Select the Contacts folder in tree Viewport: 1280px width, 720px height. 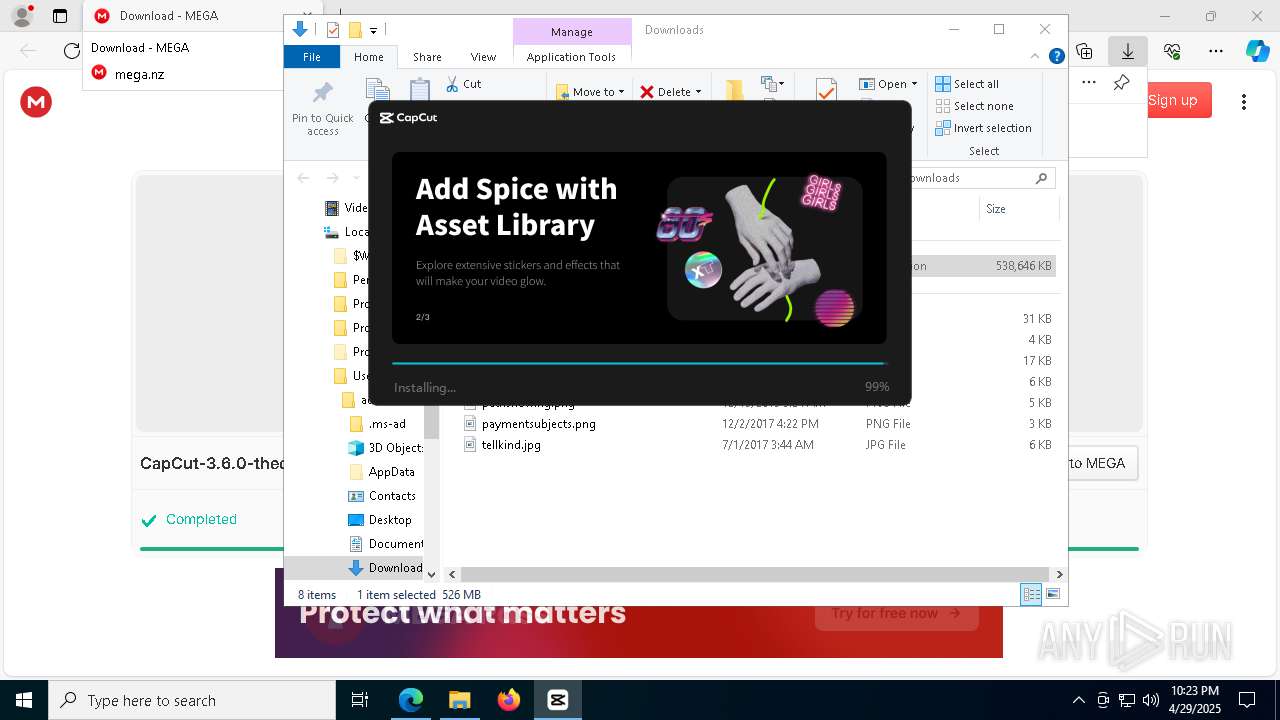tap(391, 496)
